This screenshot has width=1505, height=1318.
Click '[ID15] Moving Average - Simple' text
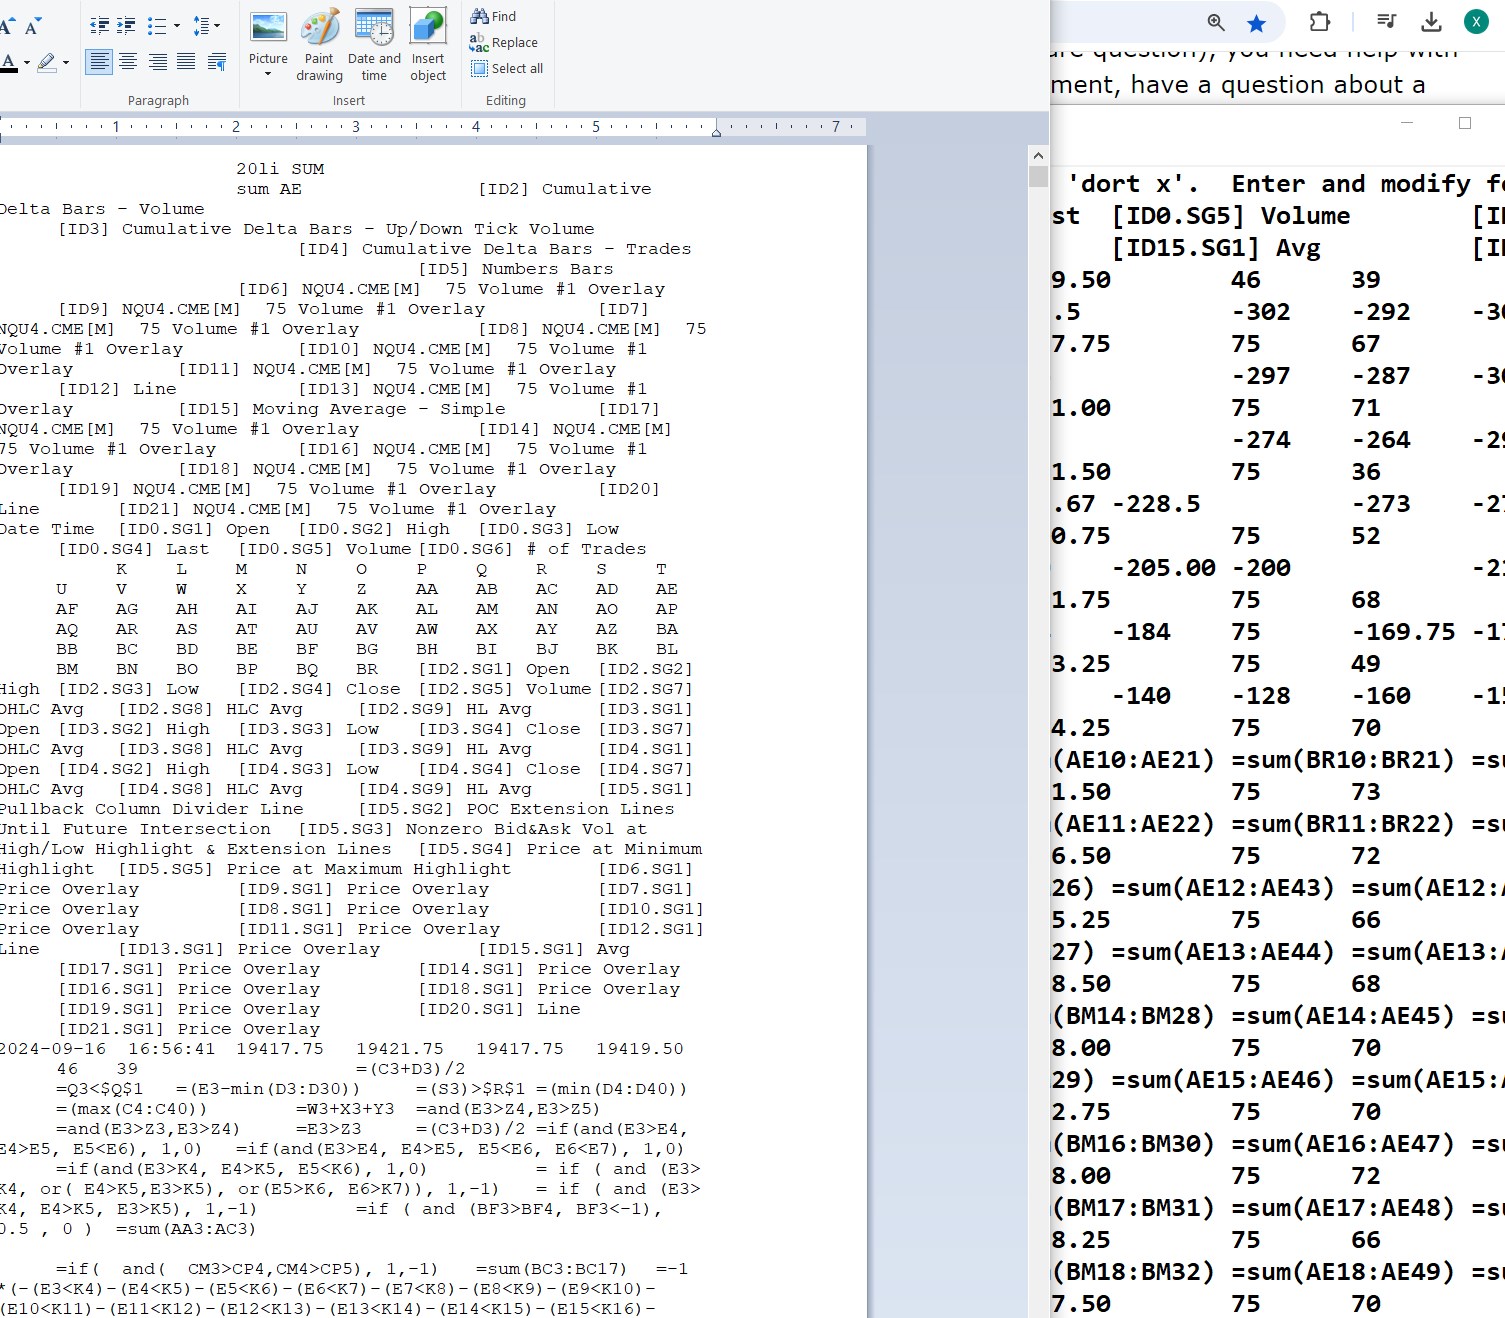[342, 409]
